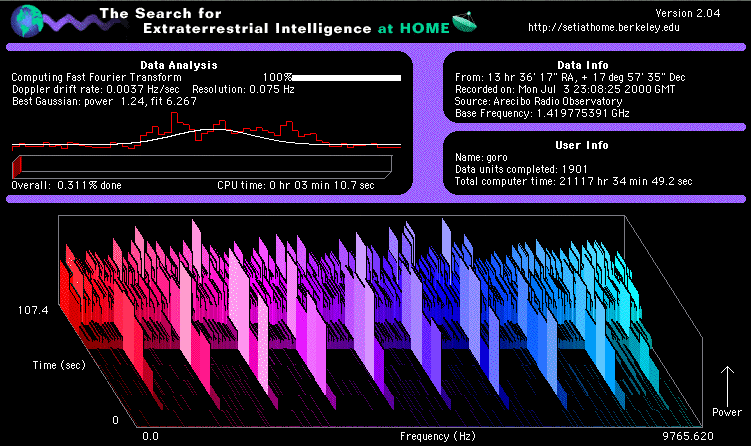
Task: Click the red overall progress bar
Action: click(200, 165)
